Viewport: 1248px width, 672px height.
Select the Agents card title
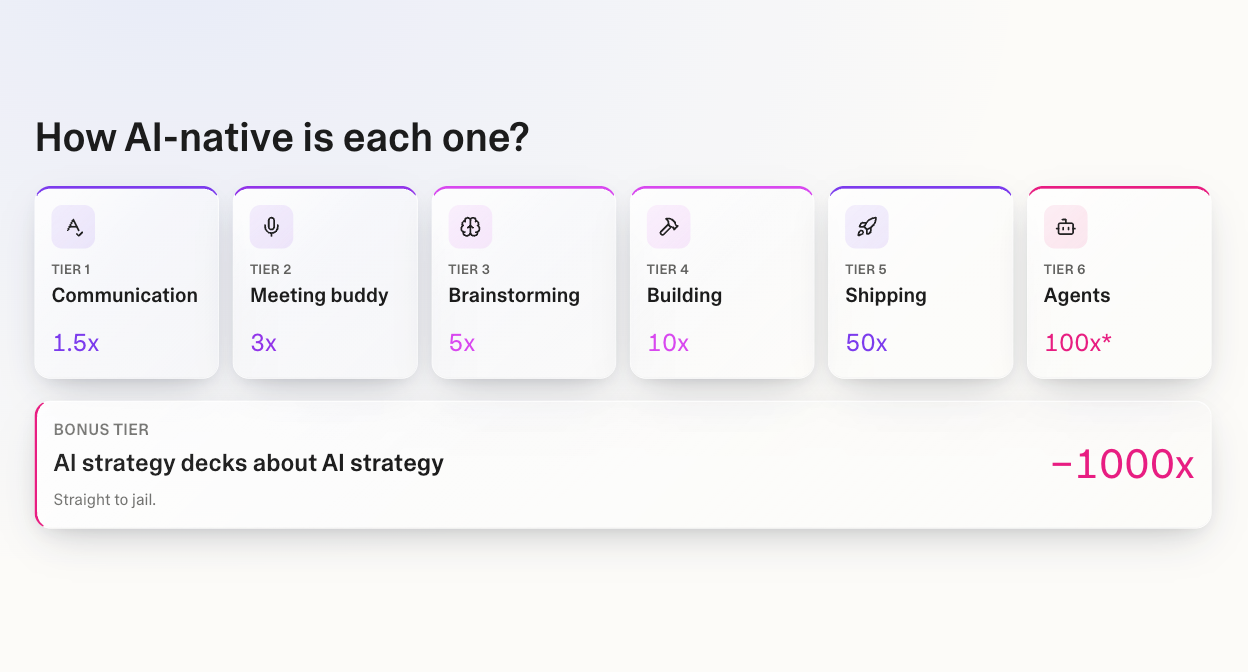coord(1077,296)
